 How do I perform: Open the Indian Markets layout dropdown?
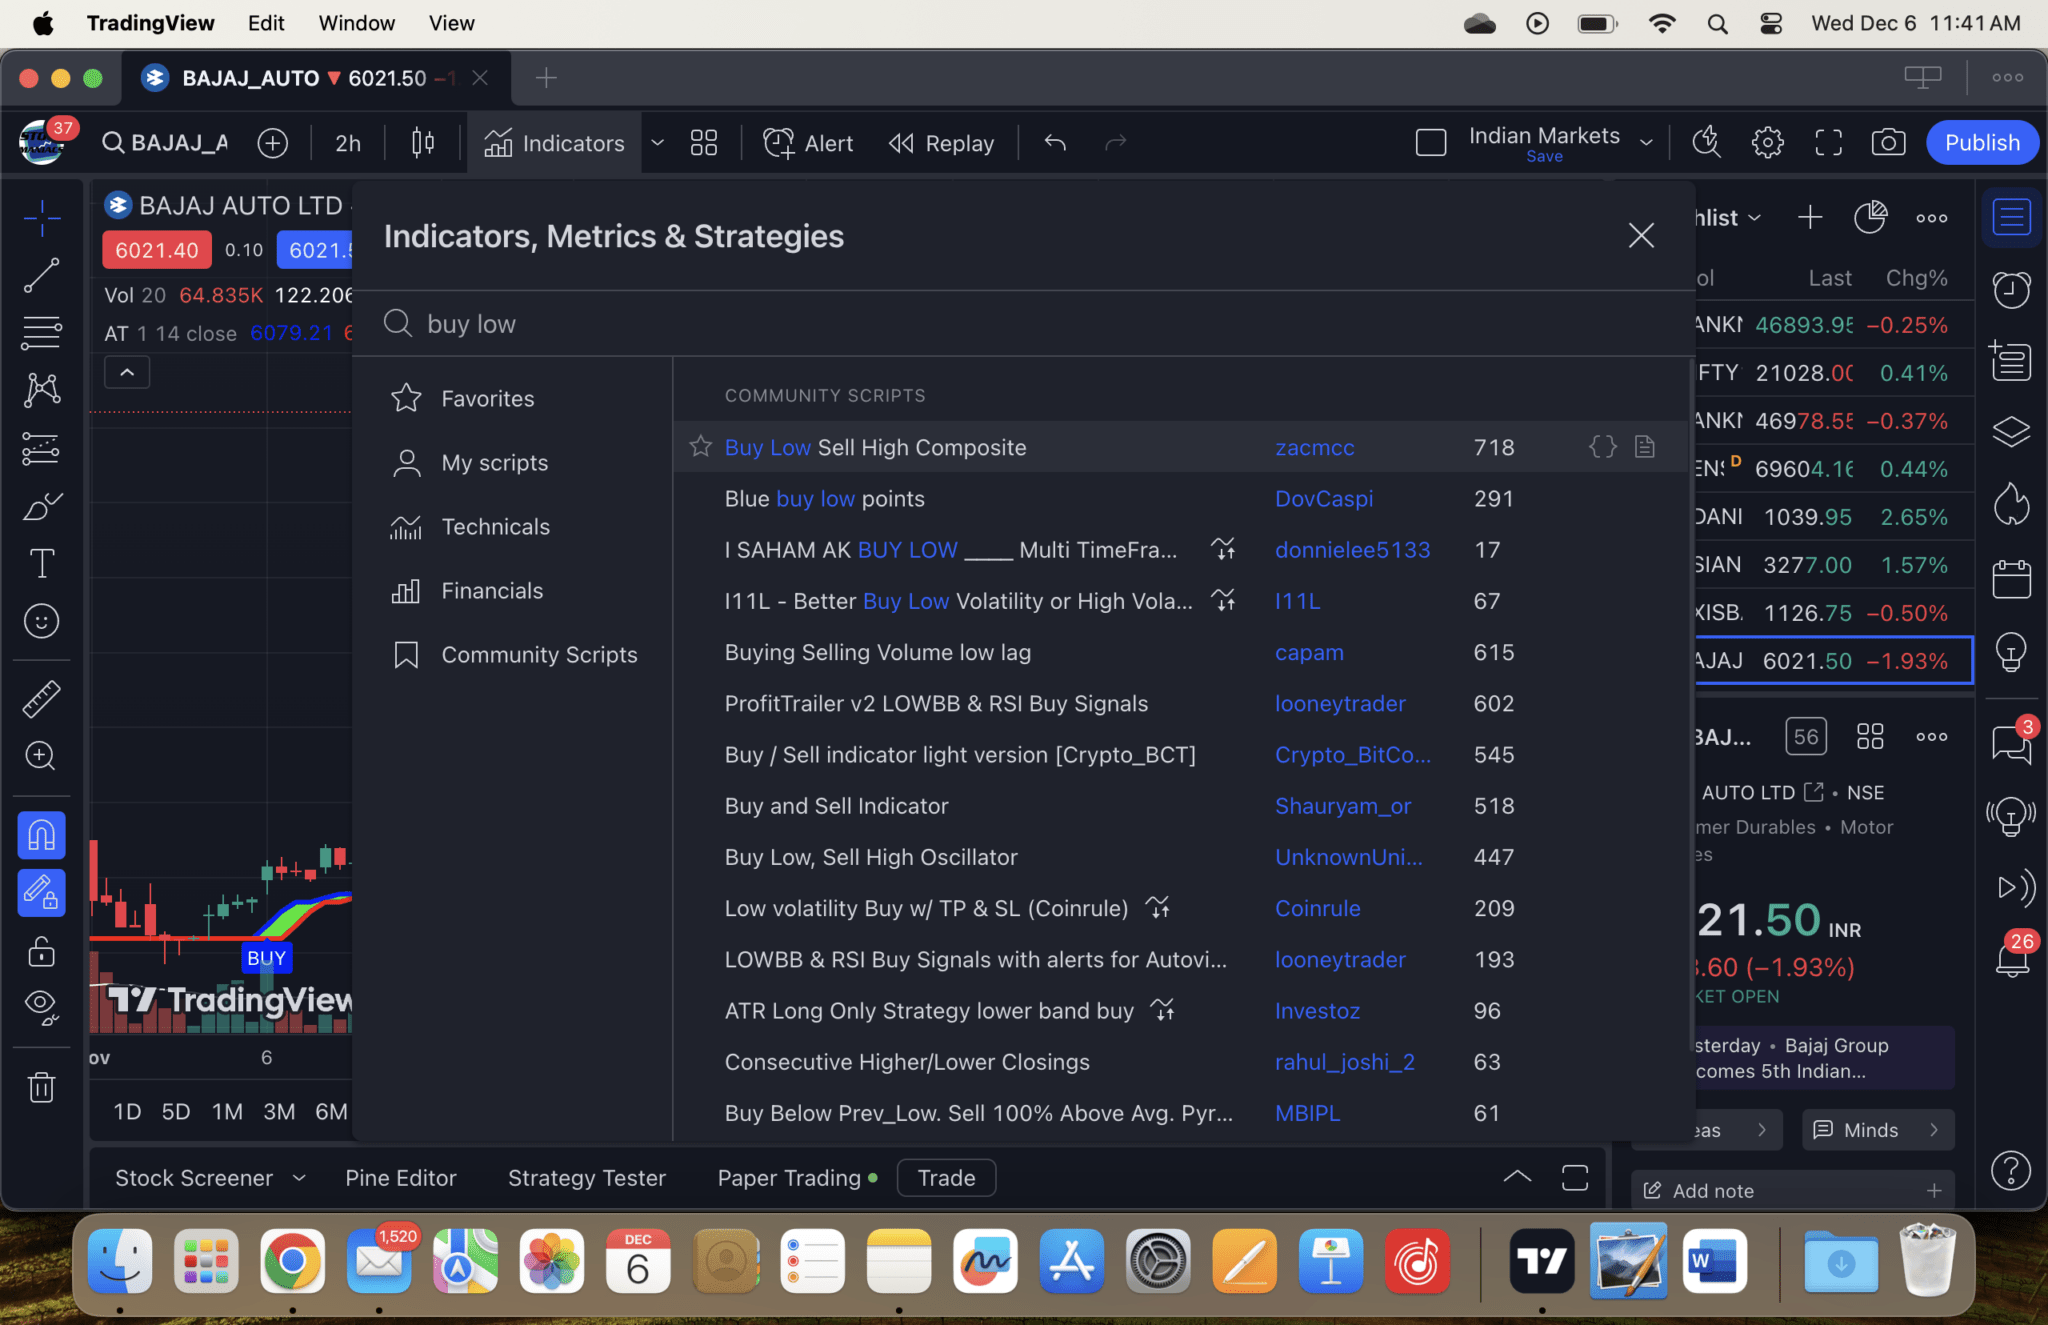[1646, 143]
